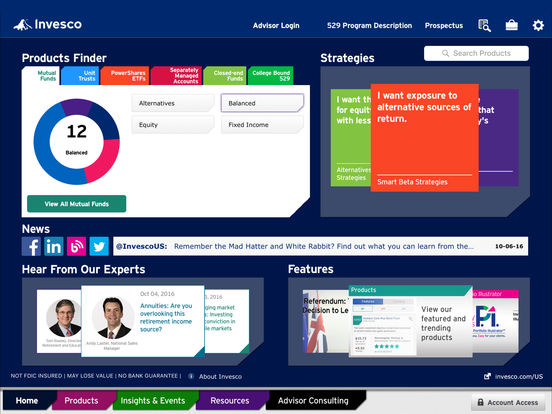Open the Advisor Consulting tab
552x414 pixels.
[x=313, y=401]
